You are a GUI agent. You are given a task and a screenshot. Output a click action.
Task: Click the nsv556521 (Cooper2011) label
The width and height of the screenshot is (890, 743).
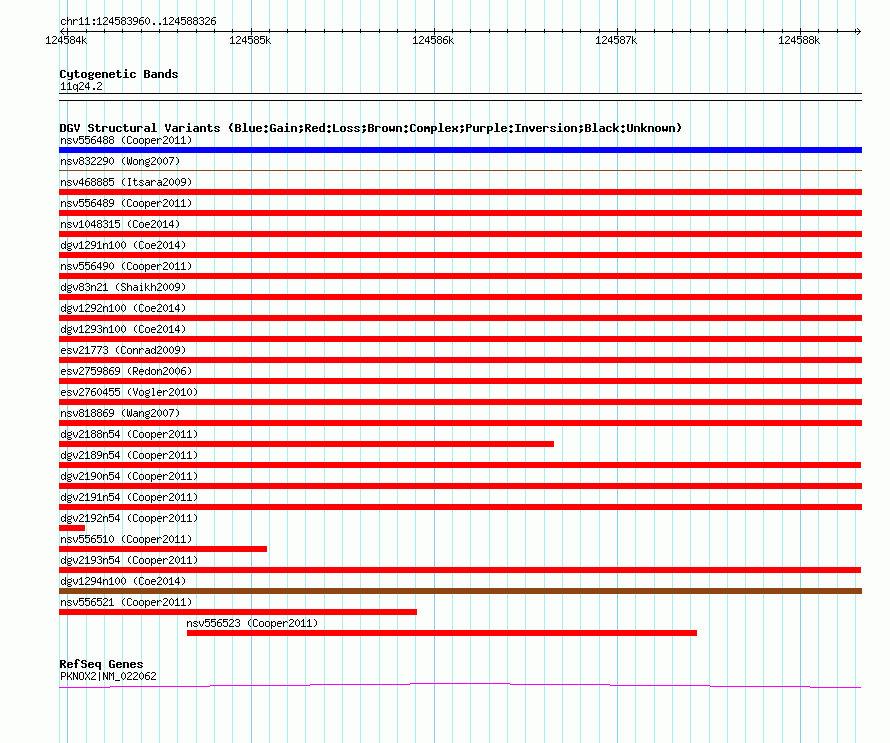tap(126, 602)
